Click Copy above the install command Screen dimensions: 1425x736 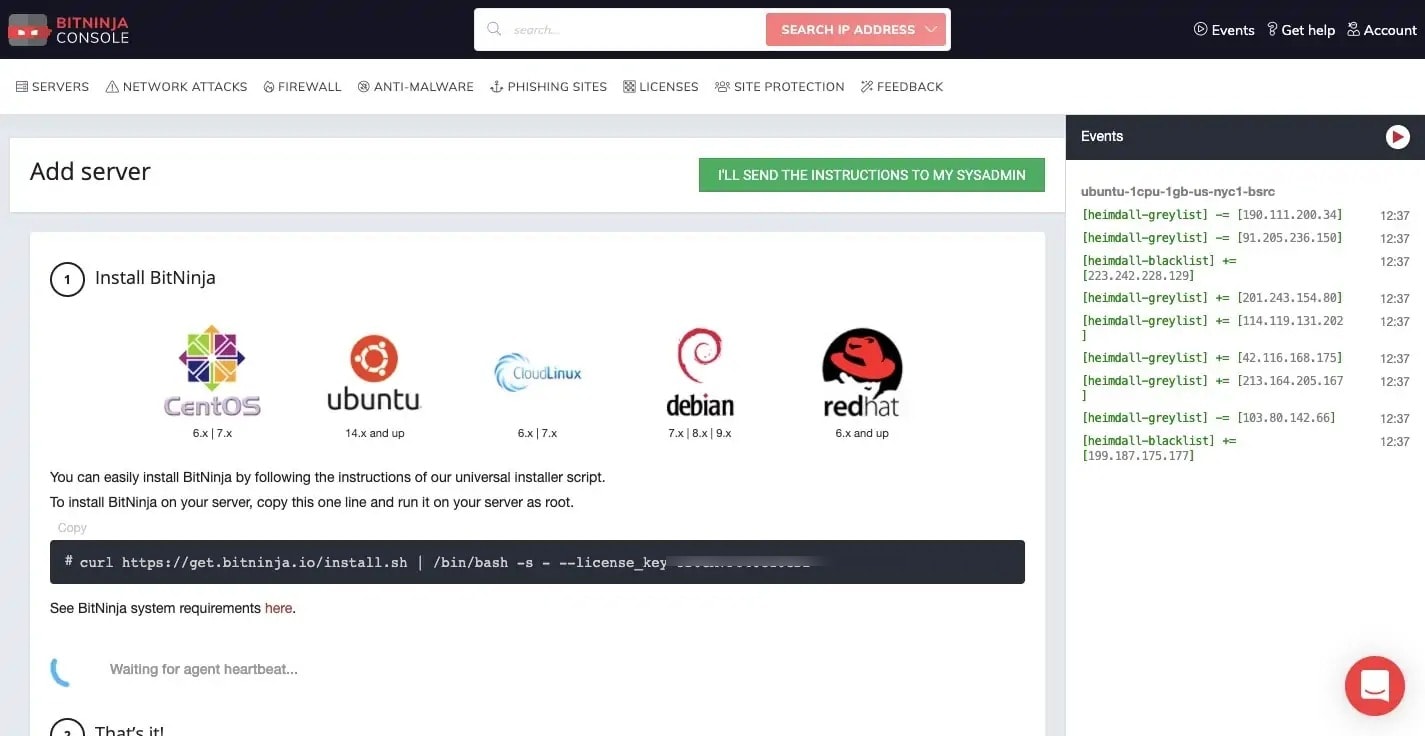(x=72, y=528)
